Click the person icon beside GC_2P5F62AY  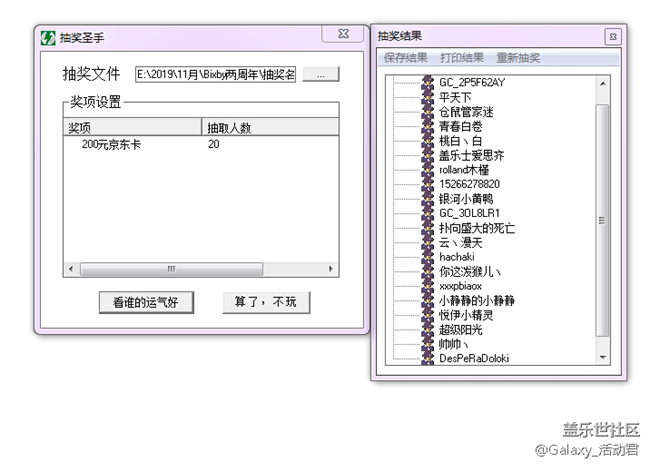coord(428,82)
